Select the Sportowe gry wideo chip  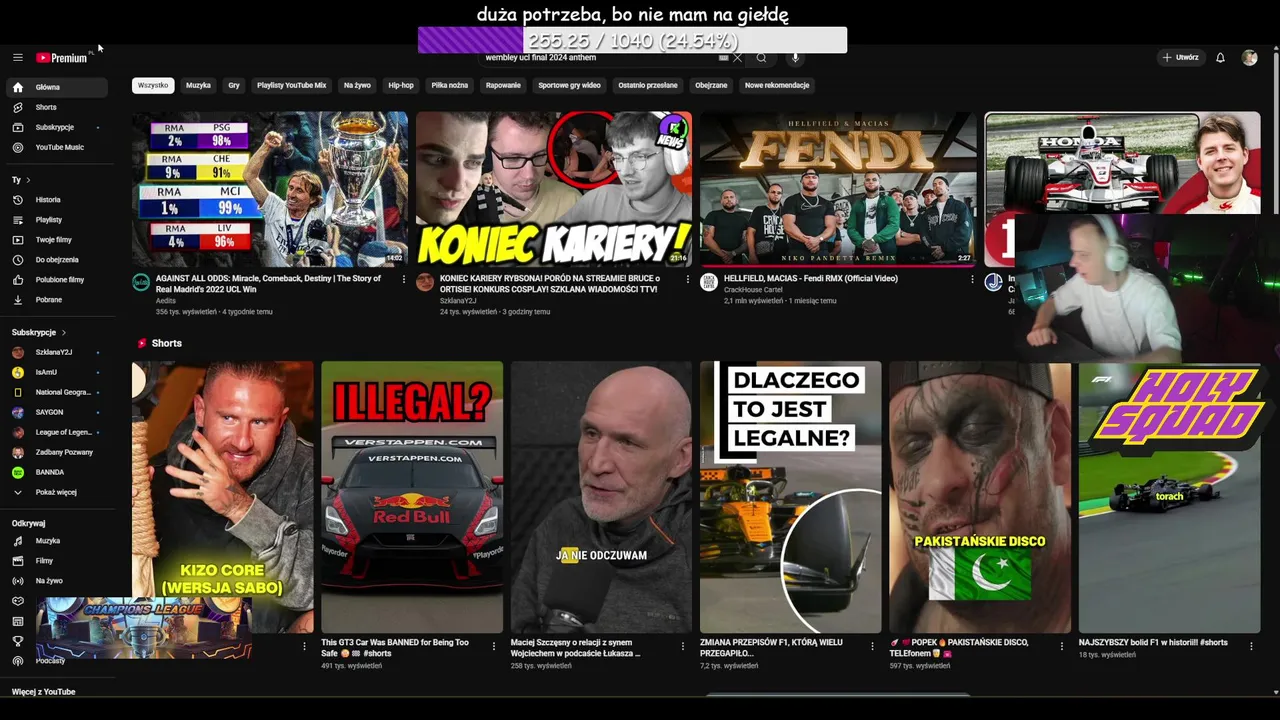[x=569, y=86]
